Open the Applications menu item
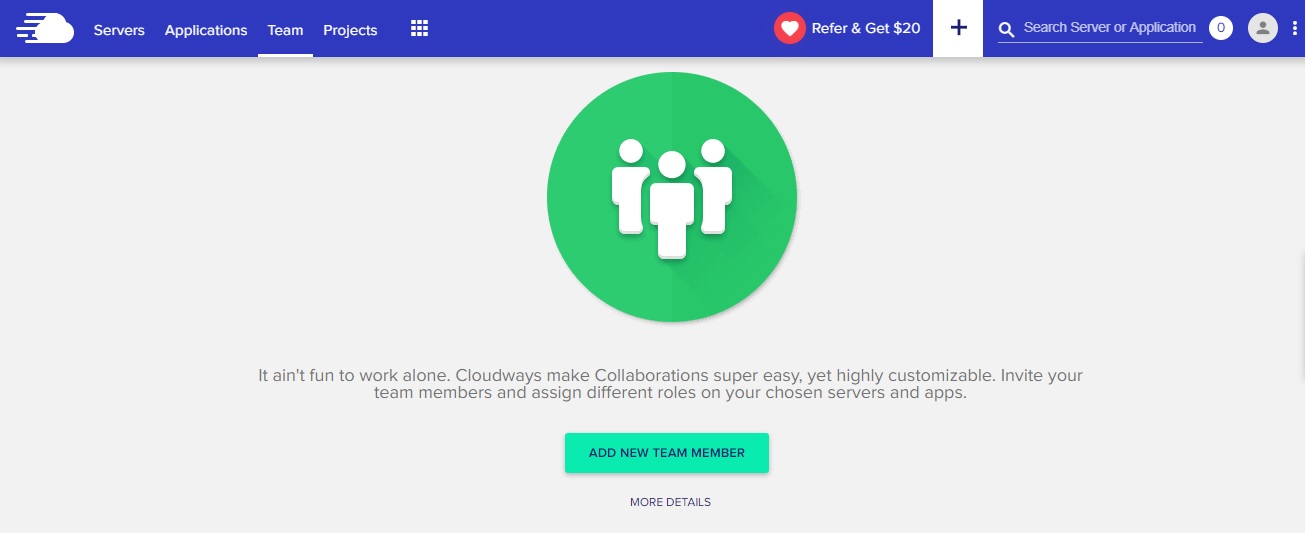 (x=206, y=30)
